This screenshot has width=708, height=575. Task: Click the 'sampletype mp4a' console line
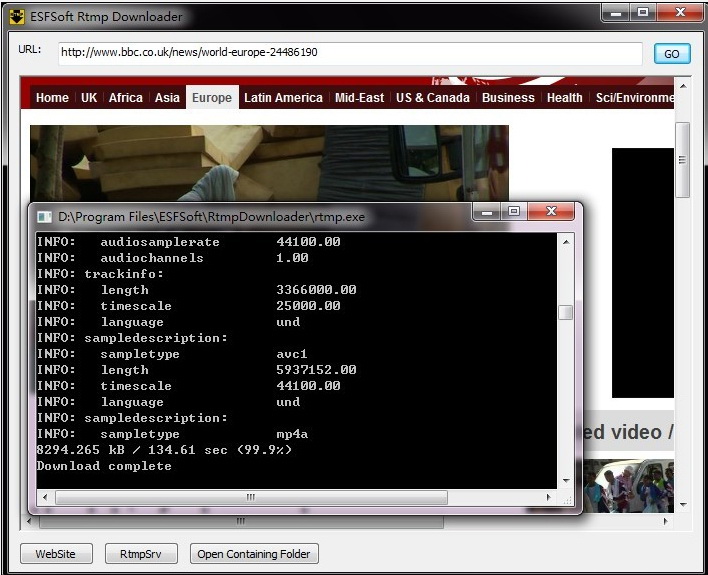[172, 434]
